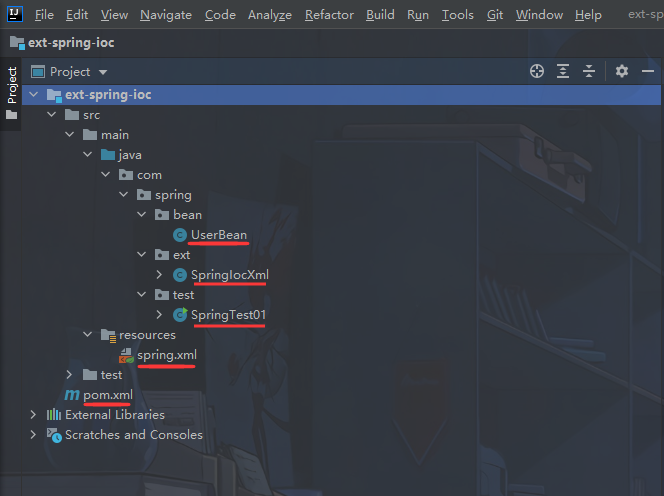Click the Expand All icon in Project toolbar

pyautogui.click(x=563, y=71)
